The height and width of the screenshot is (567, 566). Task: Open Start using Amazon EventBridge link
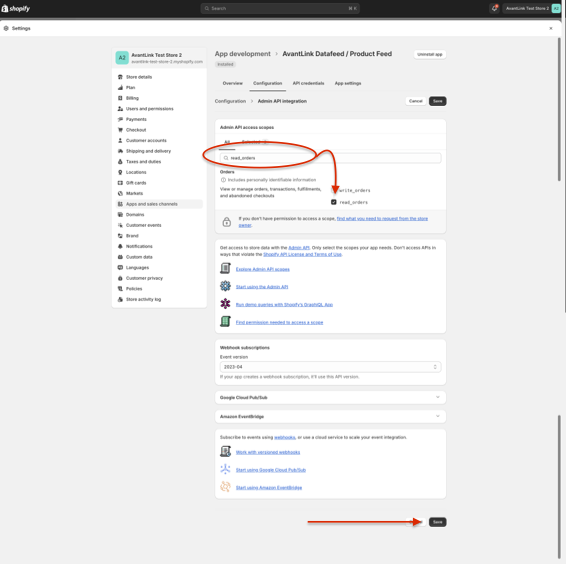point(269,488)
